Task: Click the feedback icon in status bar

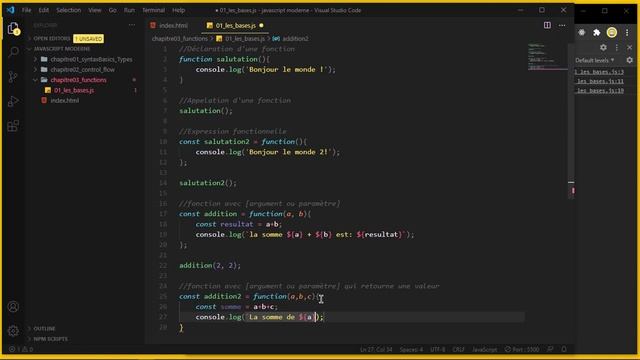Action: 550,349
